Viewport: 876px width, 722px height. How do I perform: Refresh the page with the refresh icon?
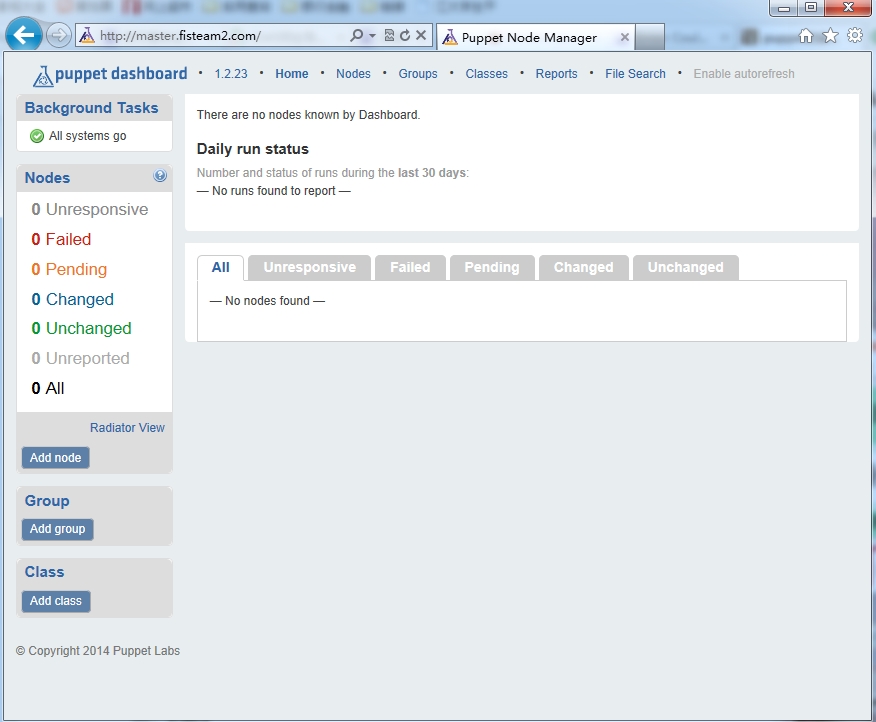(405, 34)
